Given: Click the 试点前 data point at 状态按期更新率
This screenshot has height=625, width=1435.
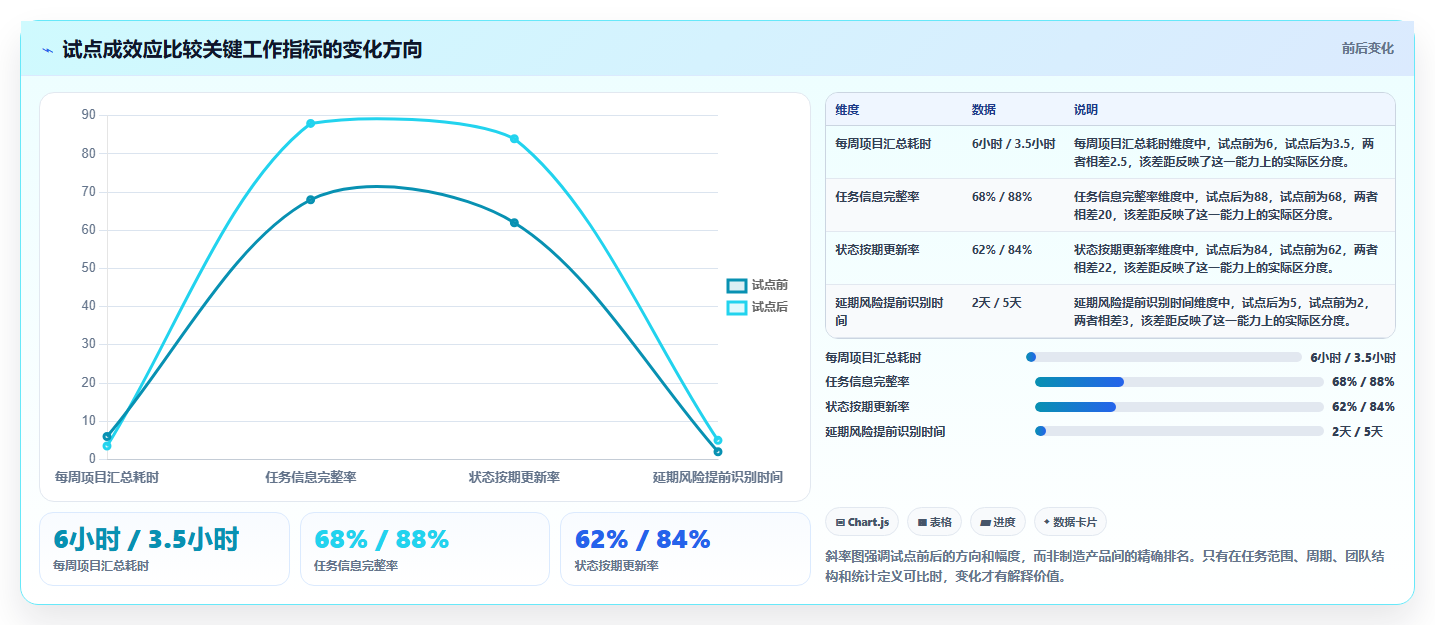Looking at the screenshot, I should pyautogui.click(x=514, y=223).
